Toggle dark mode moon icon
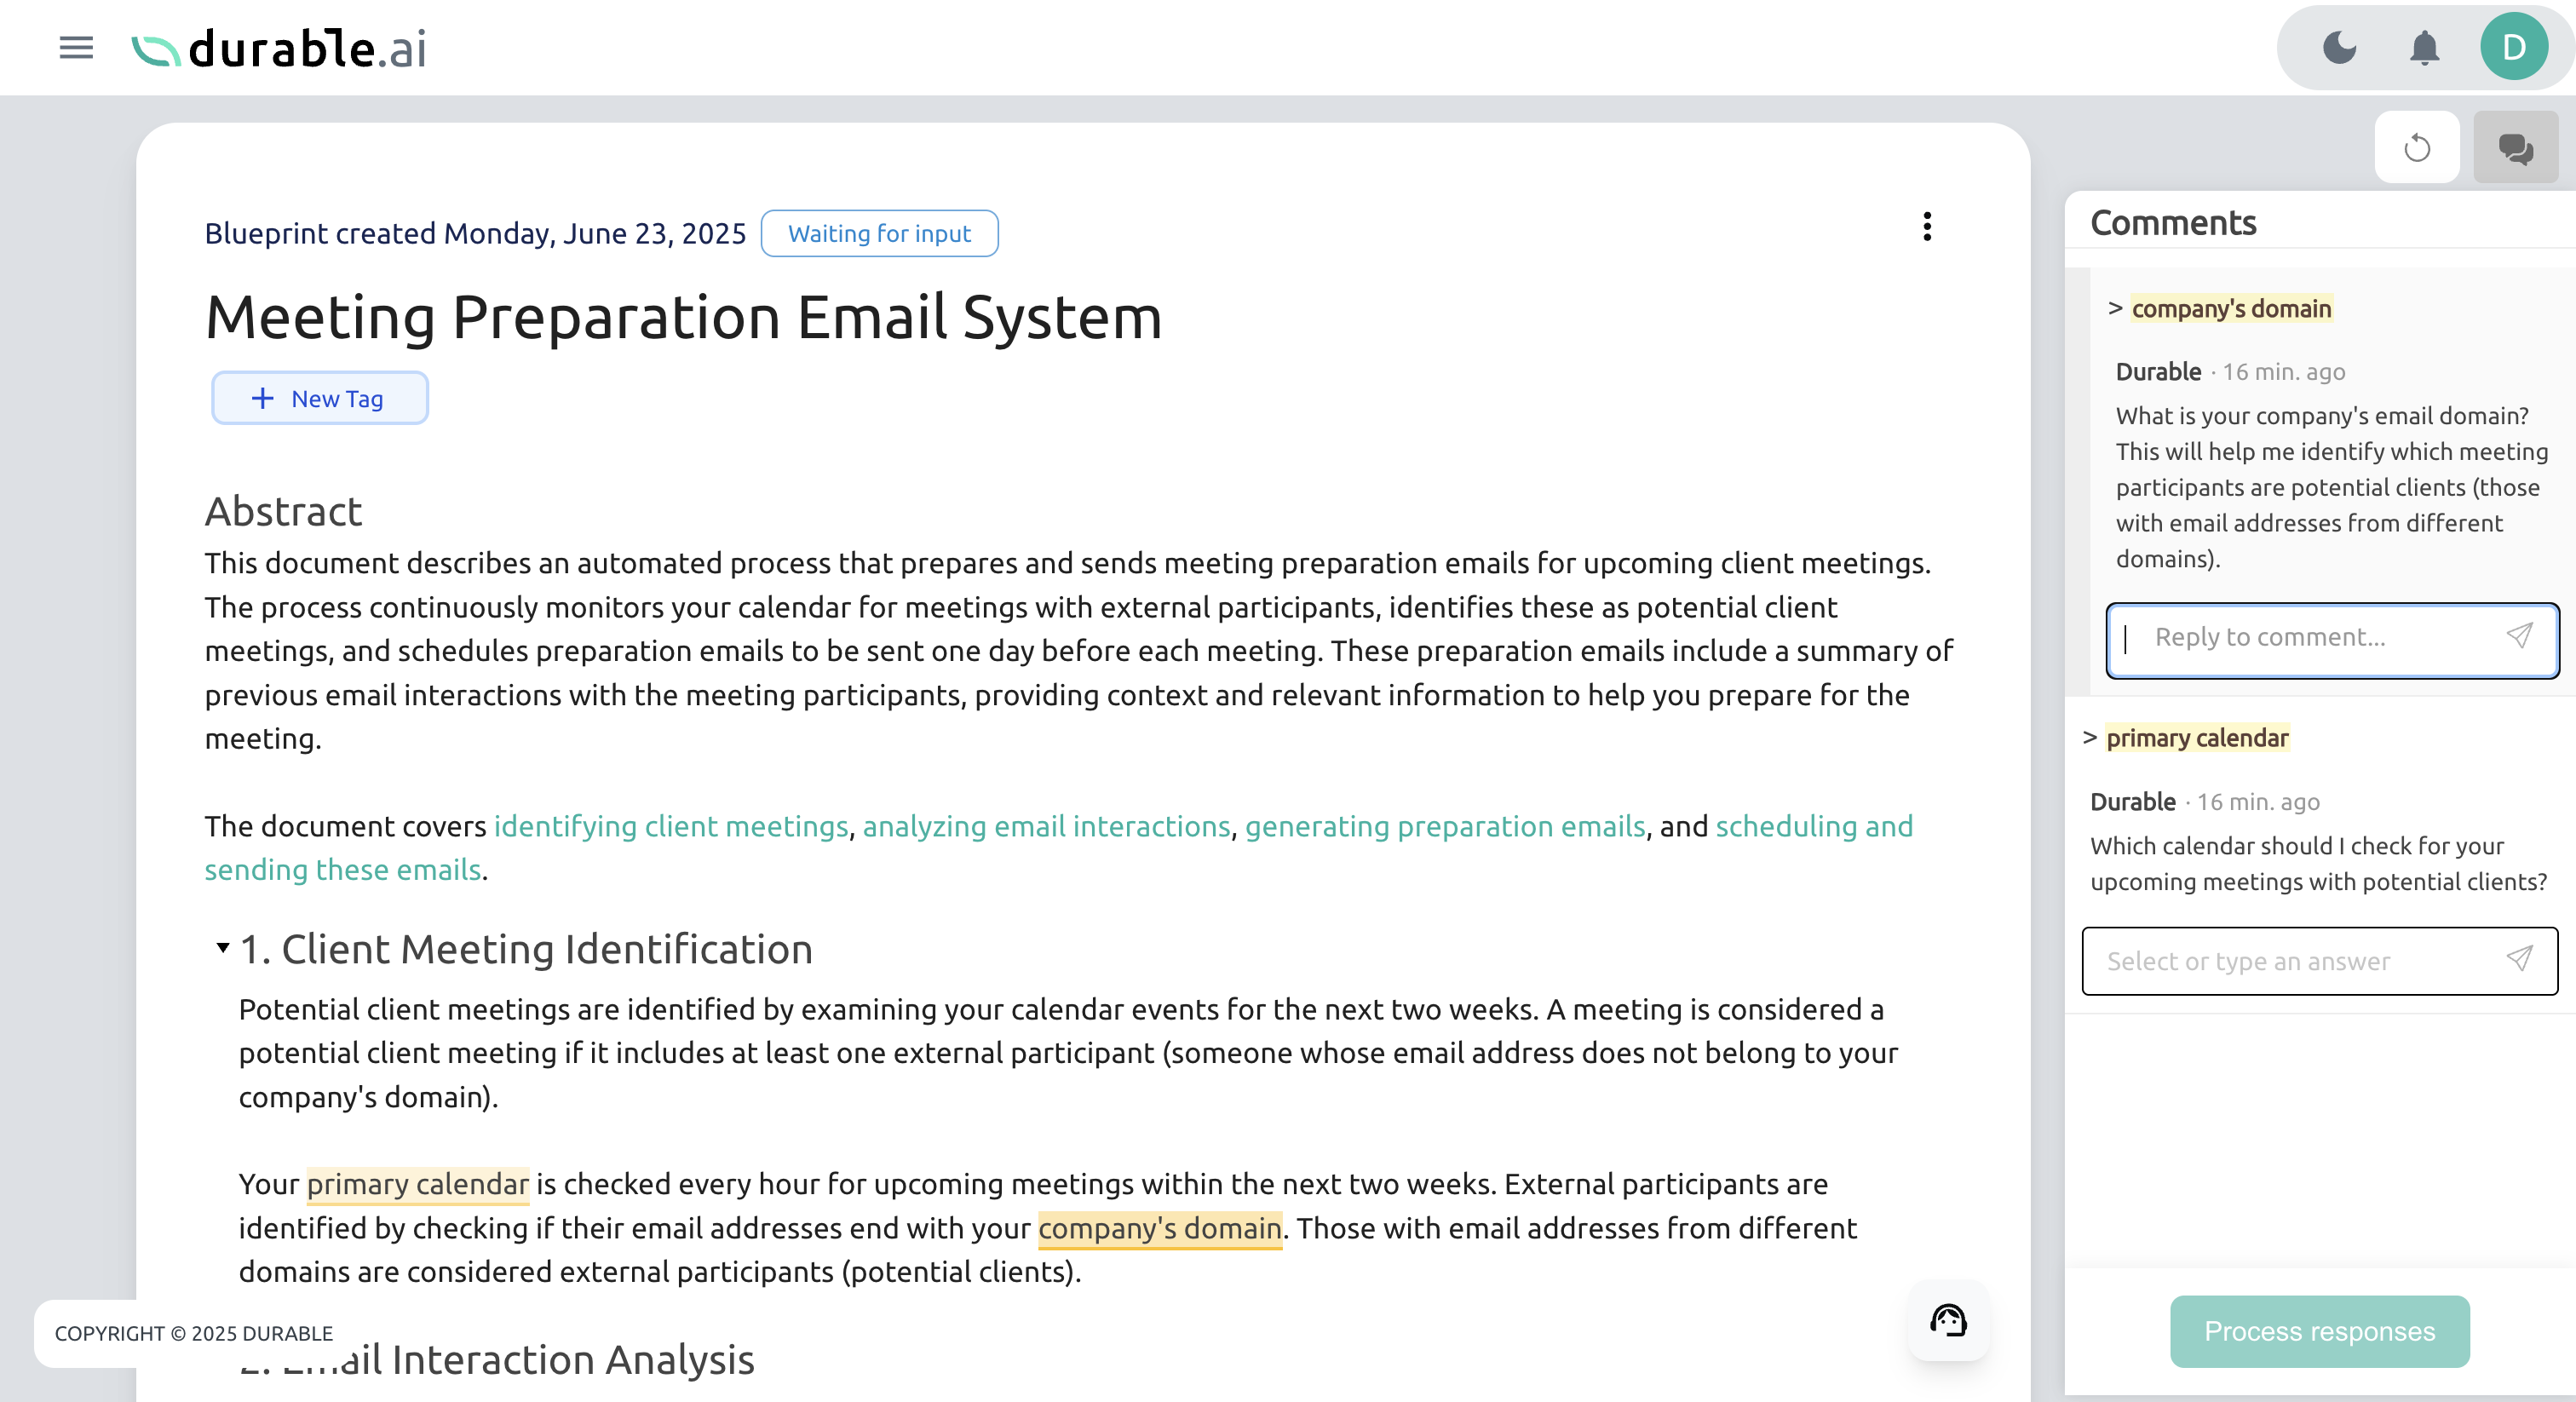 tap(2339, 47)
